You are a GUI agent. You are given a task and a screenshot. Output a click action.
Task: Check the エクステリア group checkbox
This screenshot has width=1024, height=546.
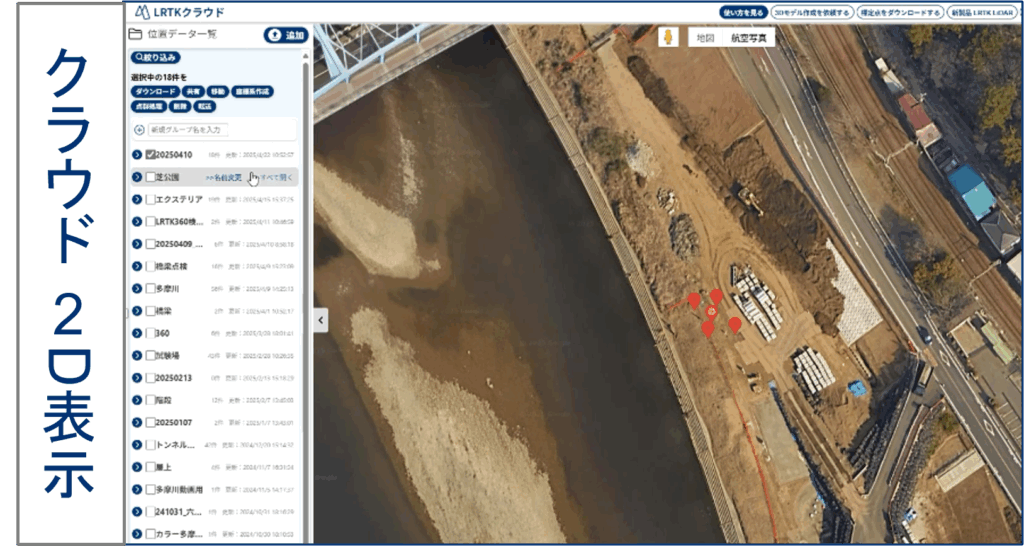tap(150, 199)
